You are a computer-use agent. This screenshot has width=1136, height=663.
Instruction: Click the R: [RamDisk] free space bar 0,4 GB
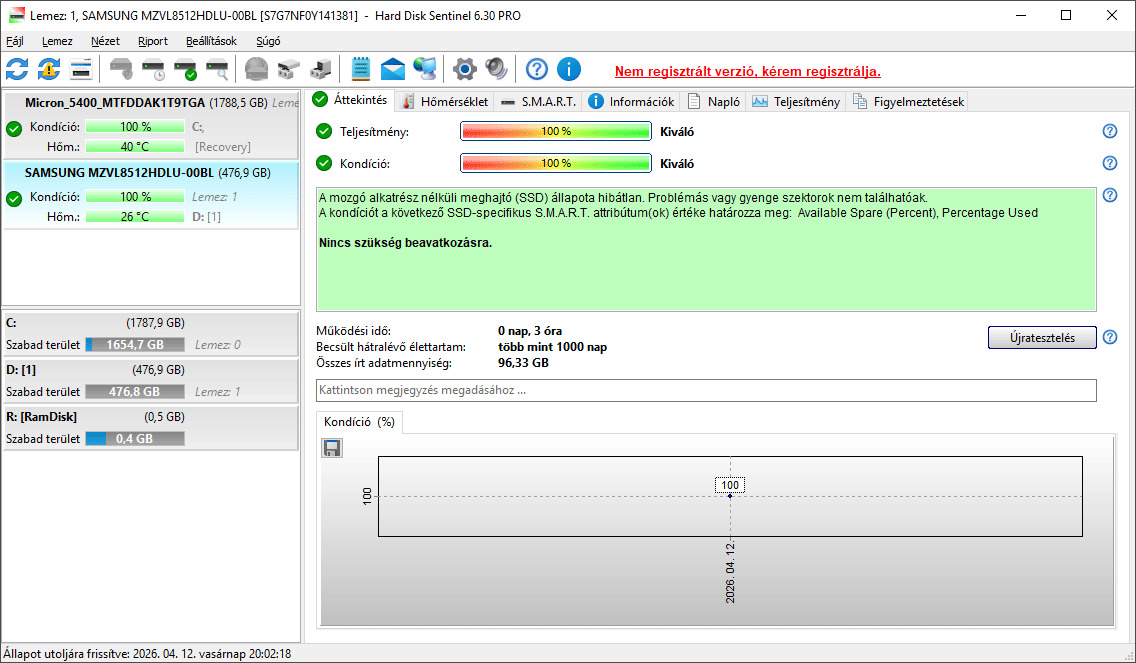point(135,439)
